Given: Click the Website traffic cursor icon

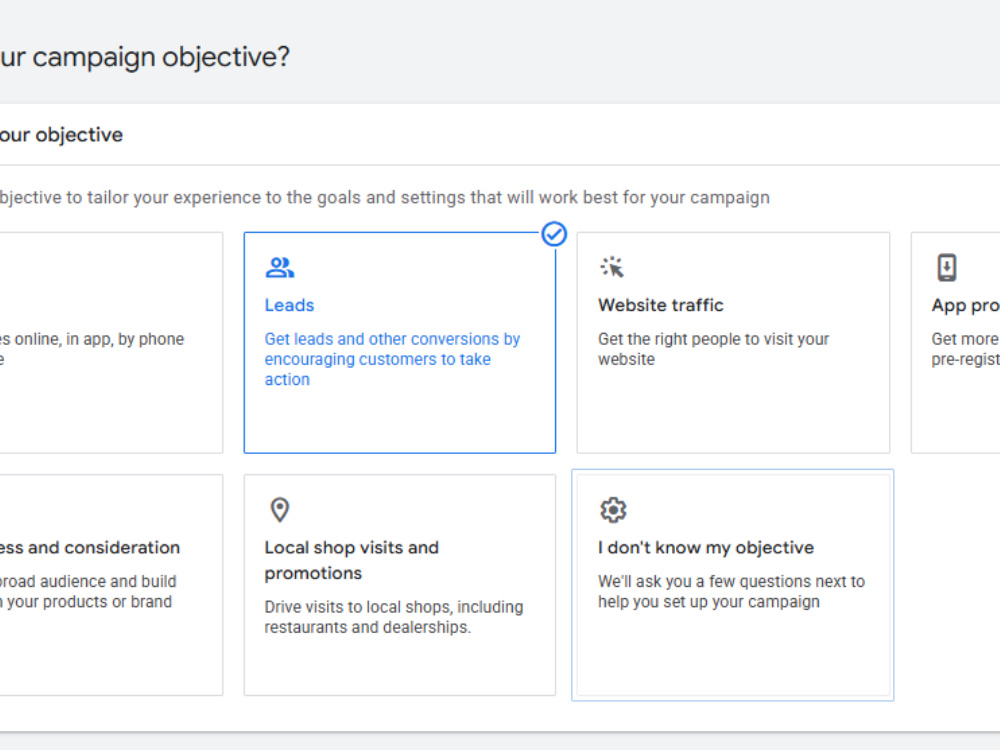Looking at the screenshot, I should (612, 267).
